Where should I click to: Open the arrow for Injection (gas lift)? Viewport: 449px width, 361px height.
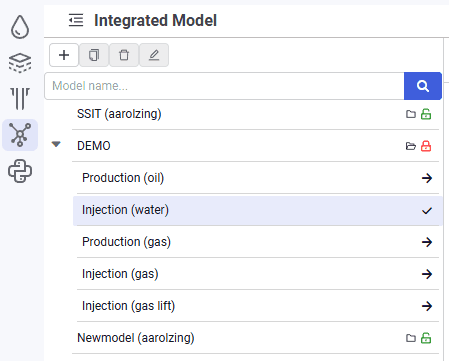(x=427, y=306)
